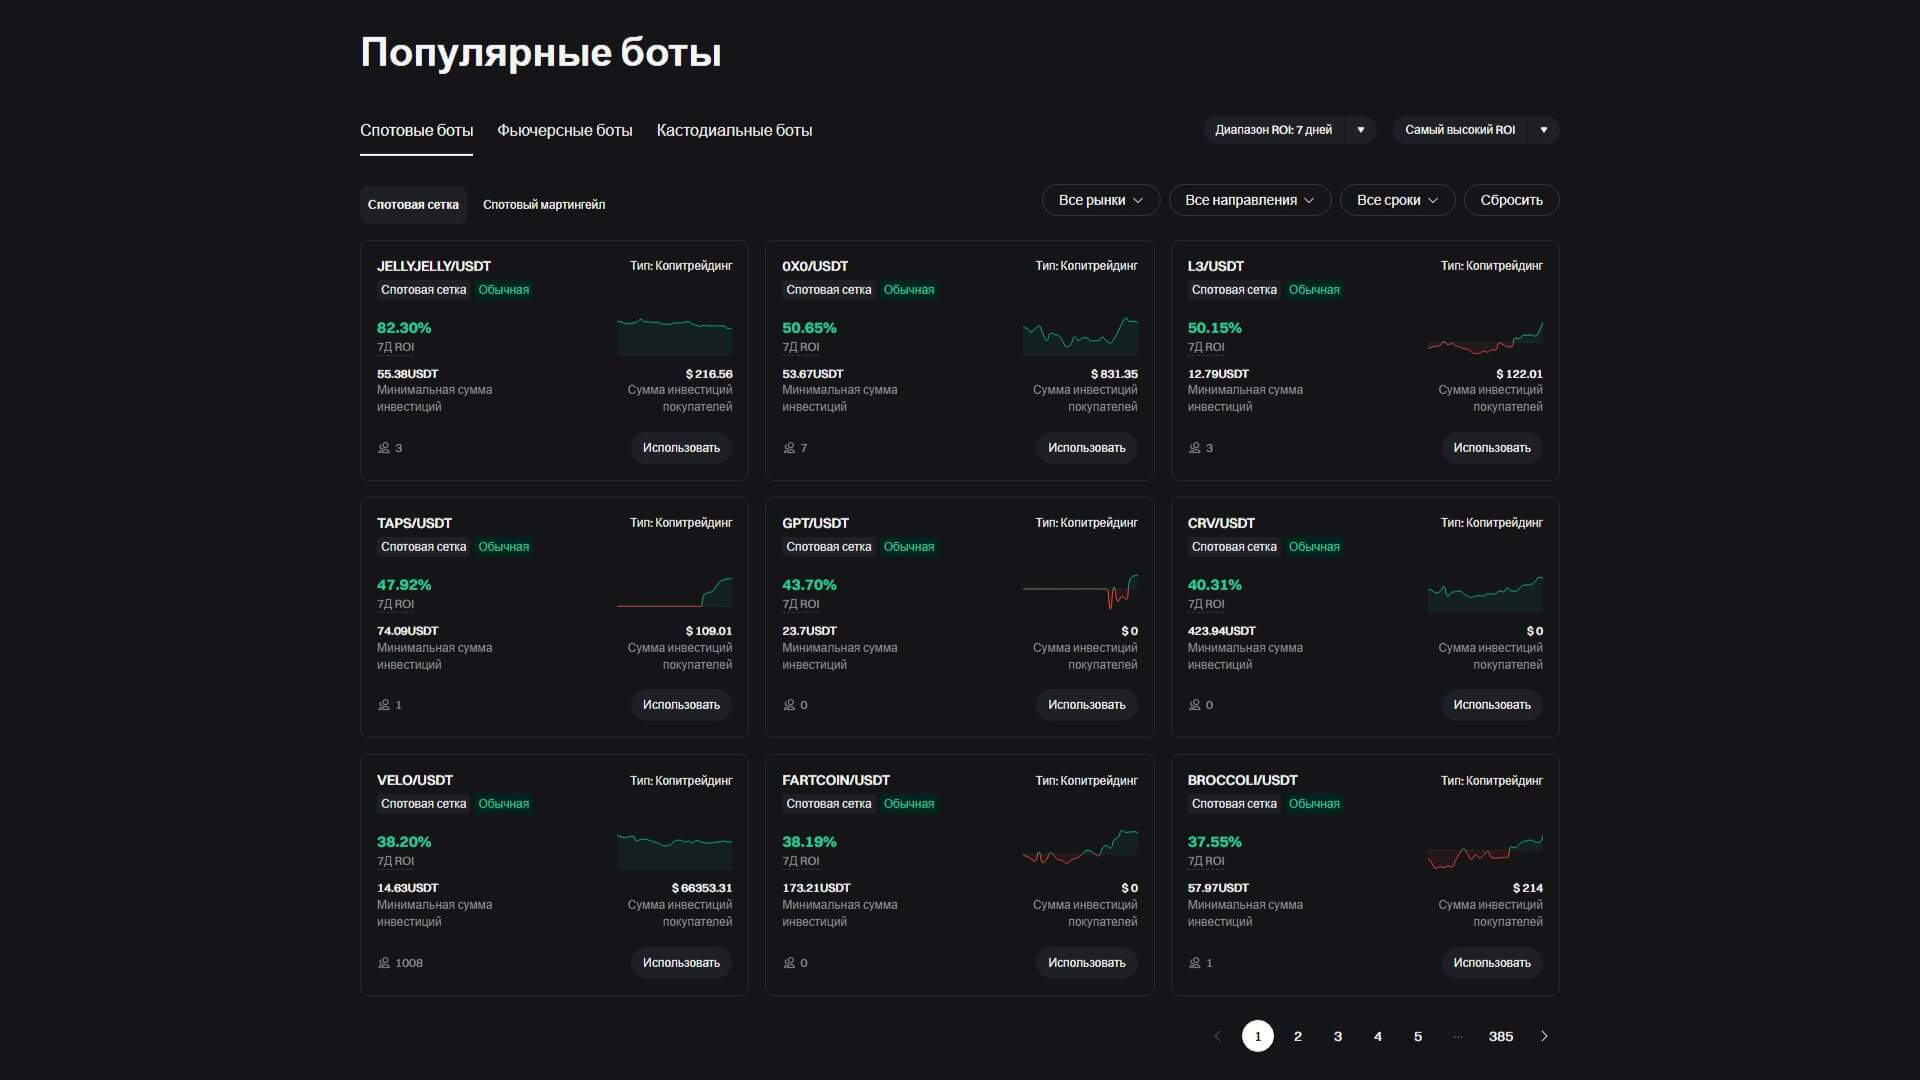
Task: Click the Сбросить reset filters button
Action: click(1511, 200)
